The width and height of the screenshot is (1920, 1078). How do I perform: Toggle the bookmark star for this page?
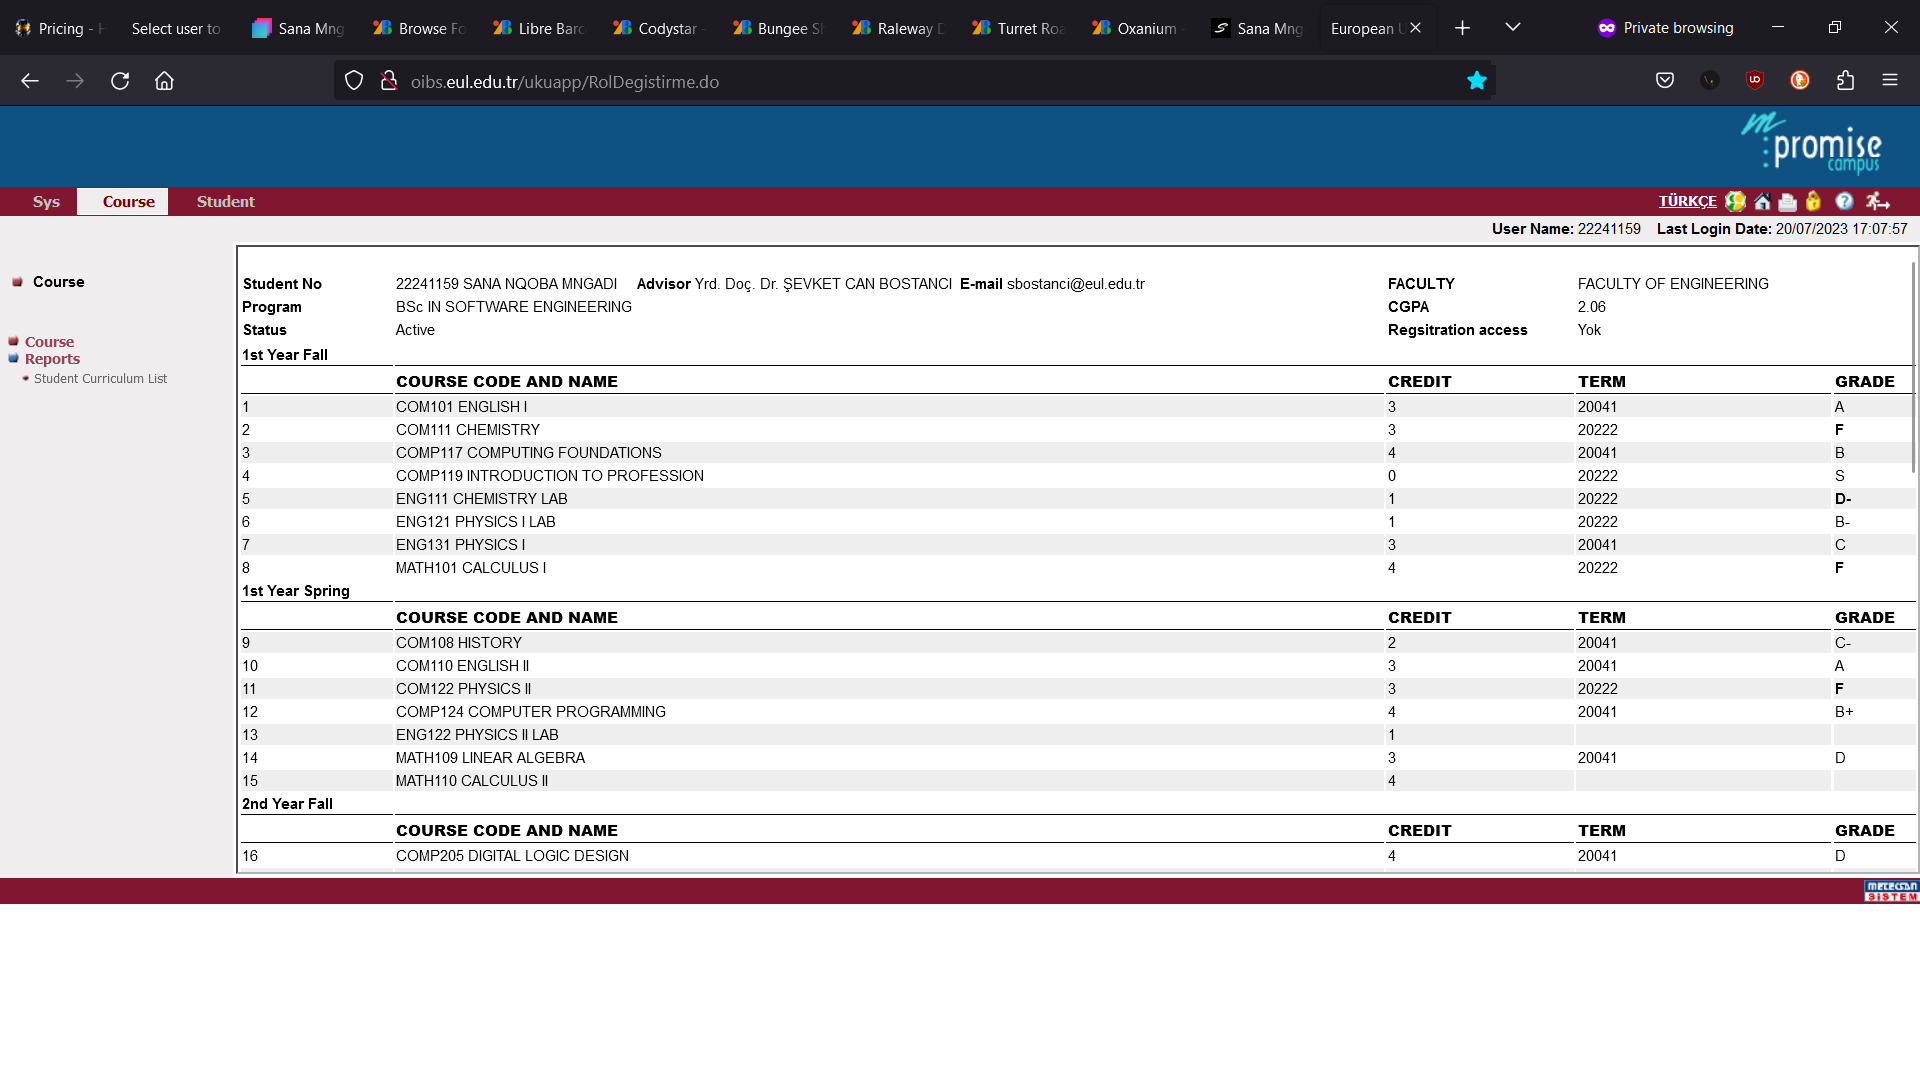pos(1476,81)
